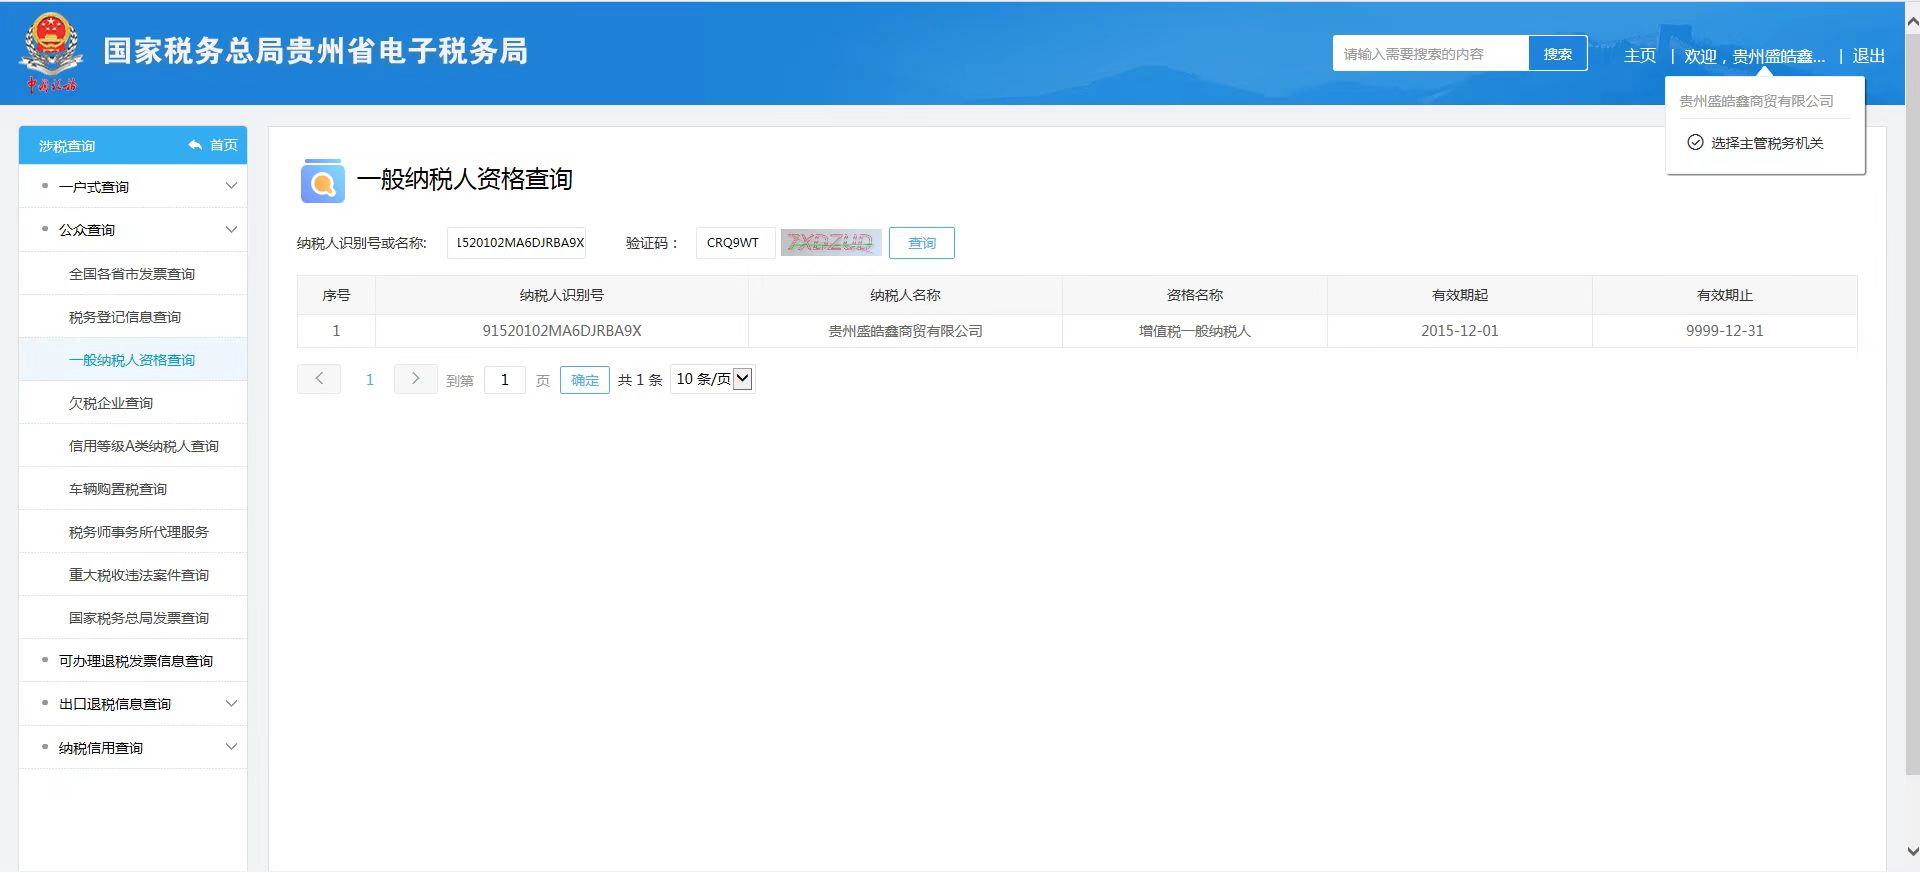Click the taxpayer ID input field
The image size is (1920, 873).
[516, 243]
